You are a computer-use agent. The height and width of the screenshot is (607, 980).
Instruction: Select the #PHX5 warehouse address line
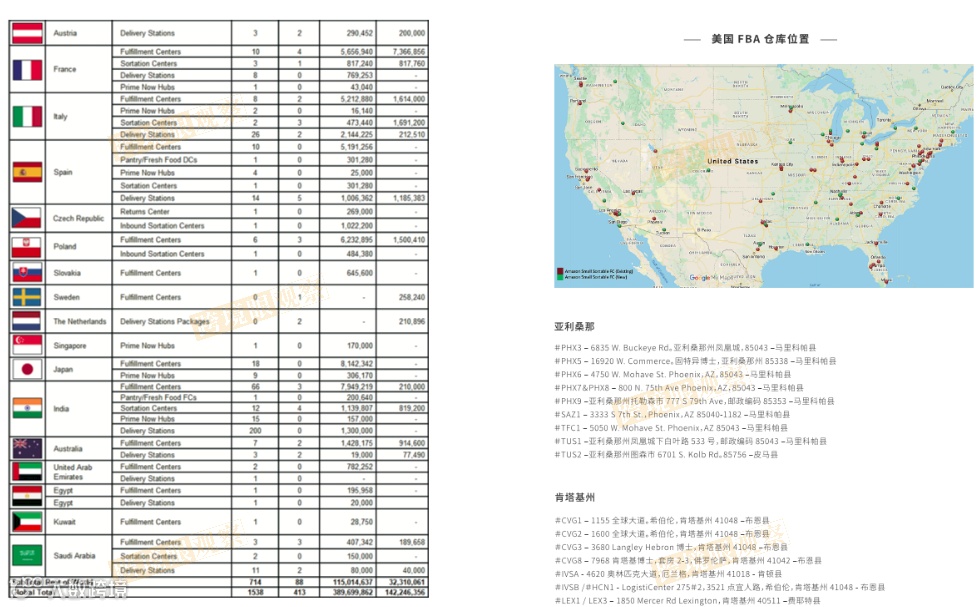(x=695, y=361)
